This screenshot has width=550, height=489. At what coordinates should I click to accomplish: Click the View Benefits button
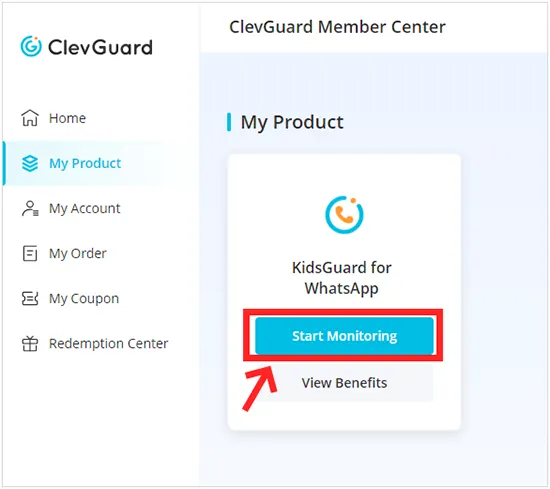point(344,383)
